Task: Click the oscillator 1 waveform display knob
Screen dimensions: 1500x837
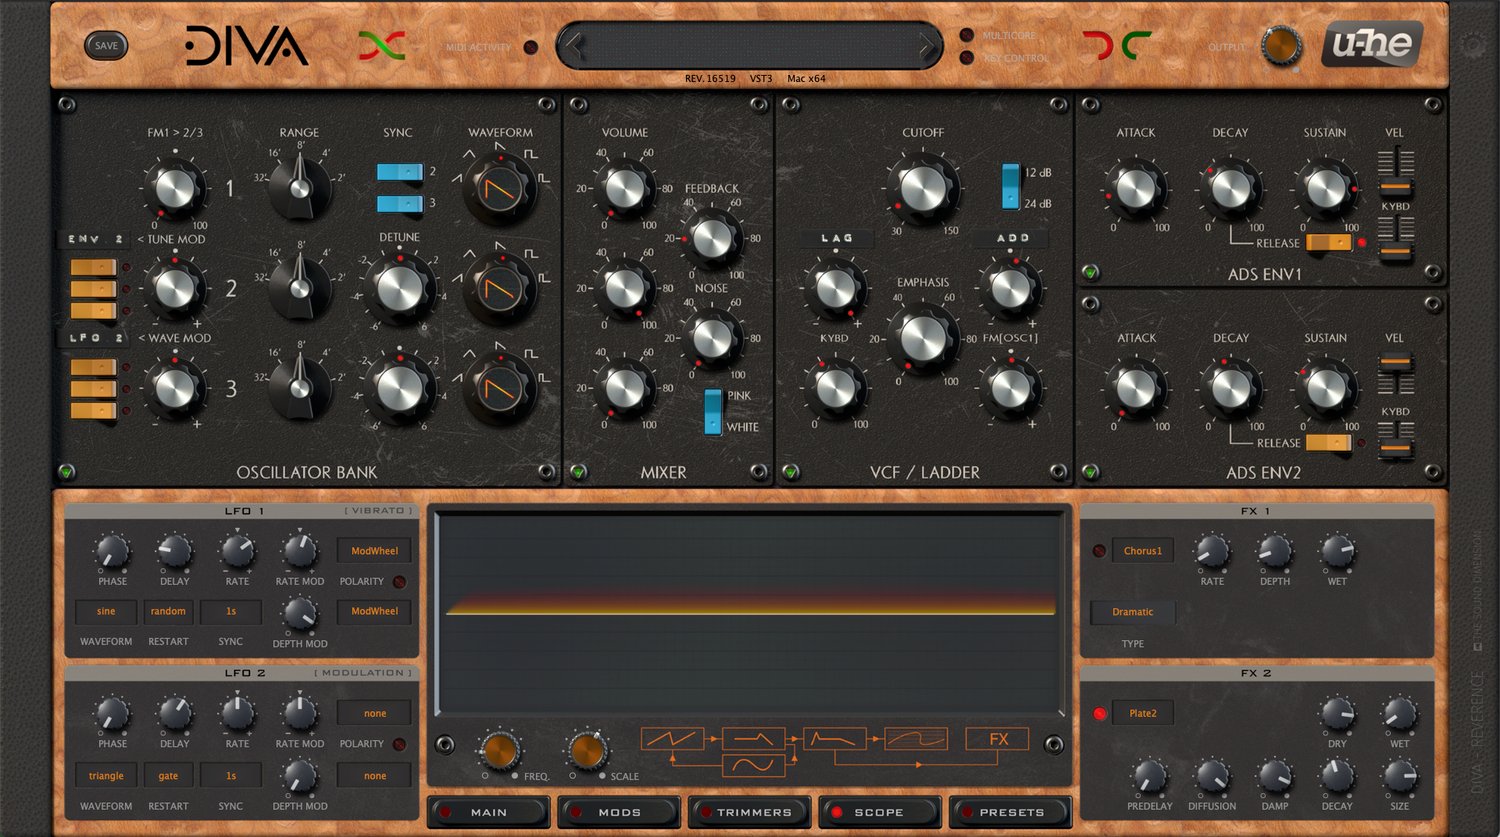Action: click(501, 188)
